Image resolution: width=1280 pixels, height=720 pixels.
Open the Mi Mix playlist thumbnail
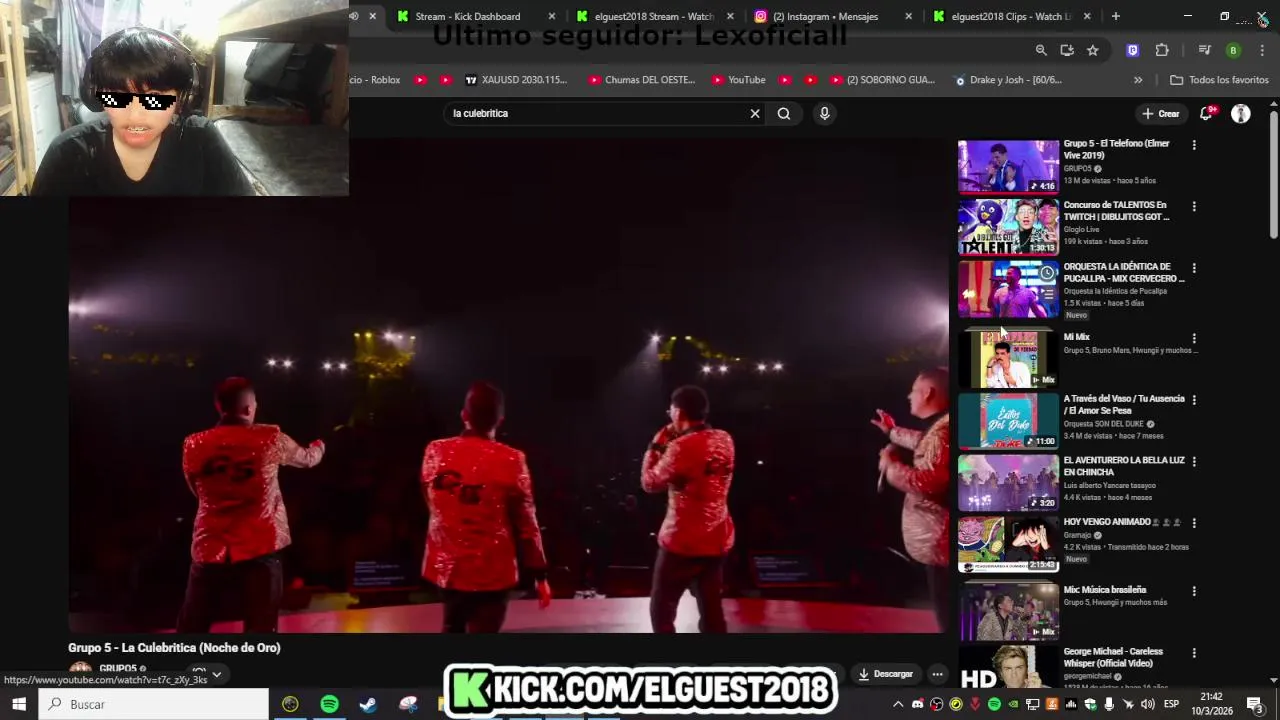point(1008,358)
